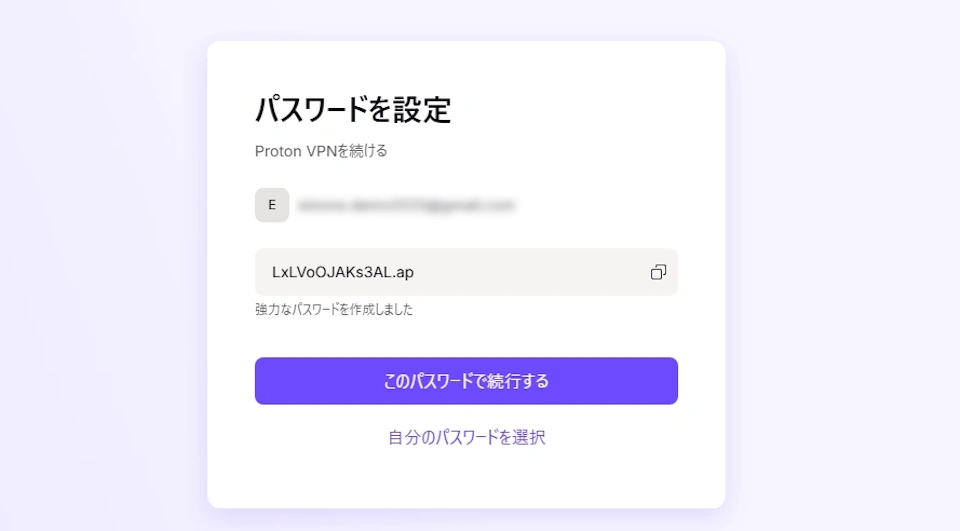Click the Proton VPNを続ける subtitle
Screen dimensions: 960x531
(321, 151)
